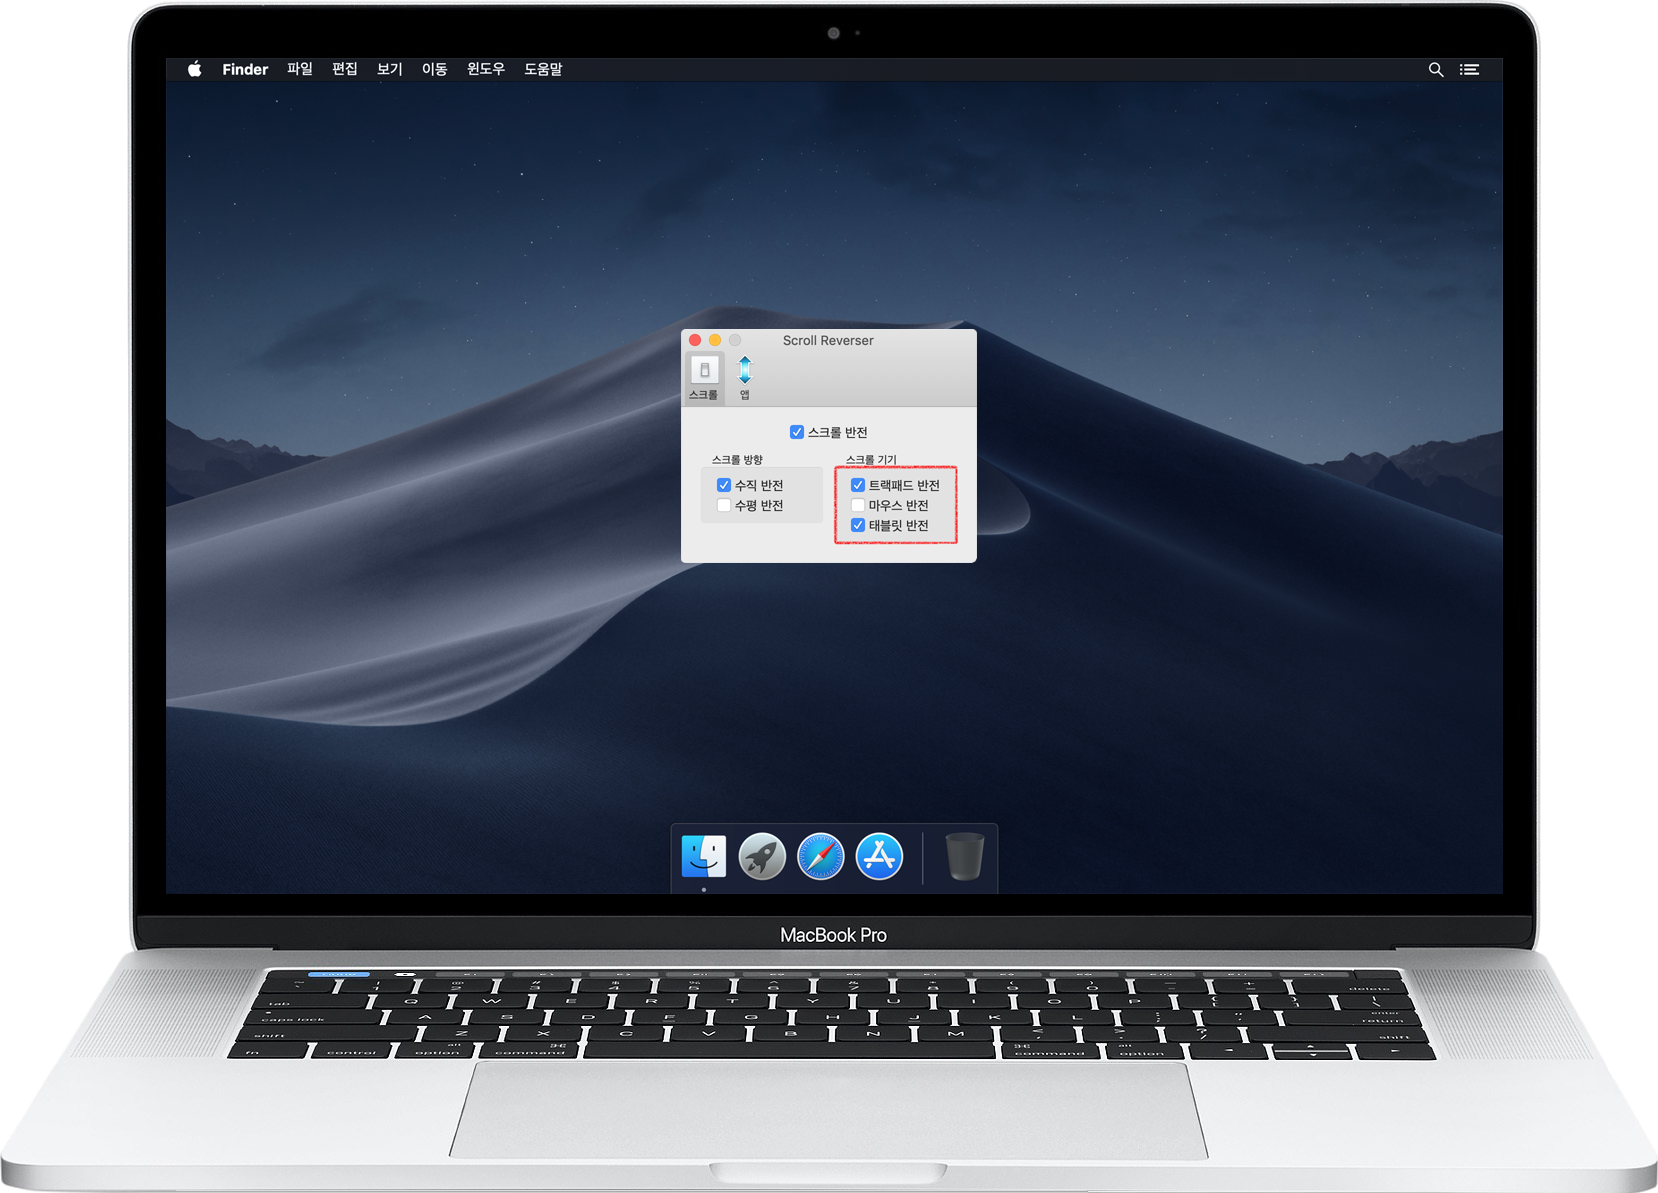1658x1193 pixels.
Task: Enable the 수평 반전 checkbox
Action: click(x=724, y=505)
